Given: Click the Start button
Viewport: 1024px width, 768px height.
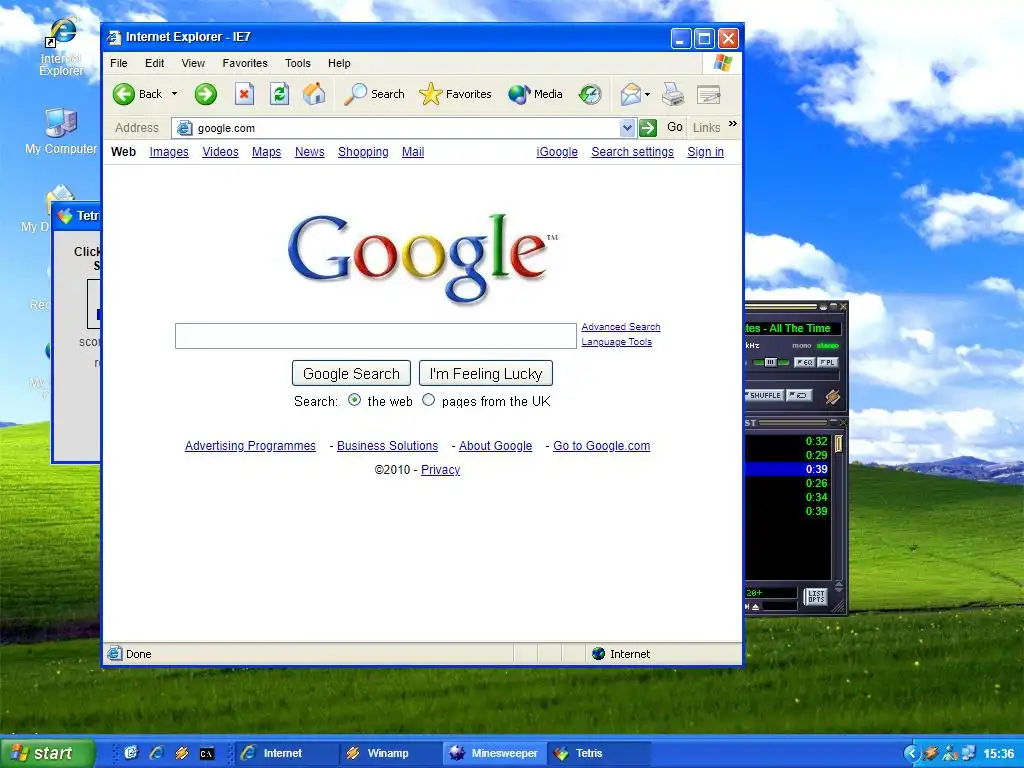Looking at the screenshot, I should click(47, 753).
